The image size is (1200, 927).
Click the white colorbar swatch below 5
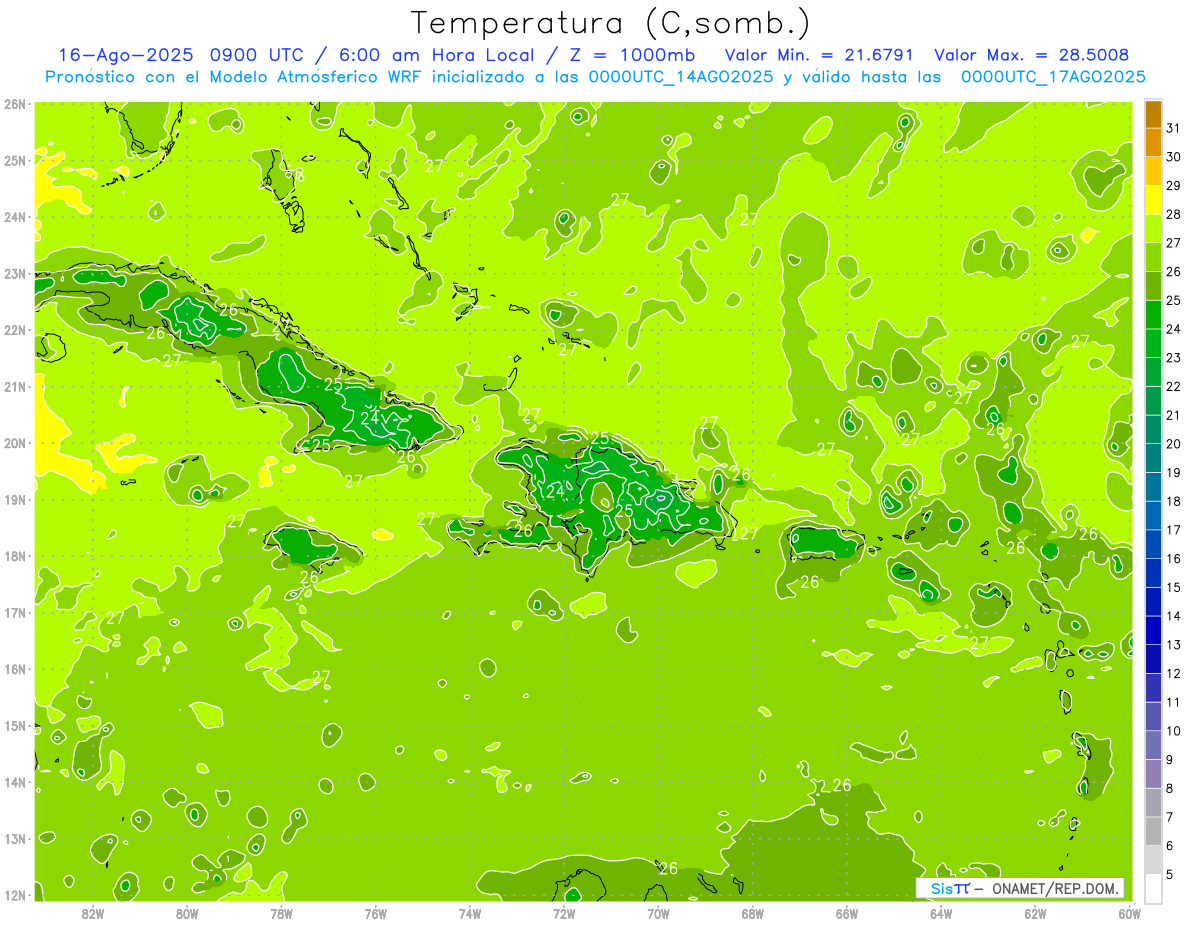point(1153,888)
